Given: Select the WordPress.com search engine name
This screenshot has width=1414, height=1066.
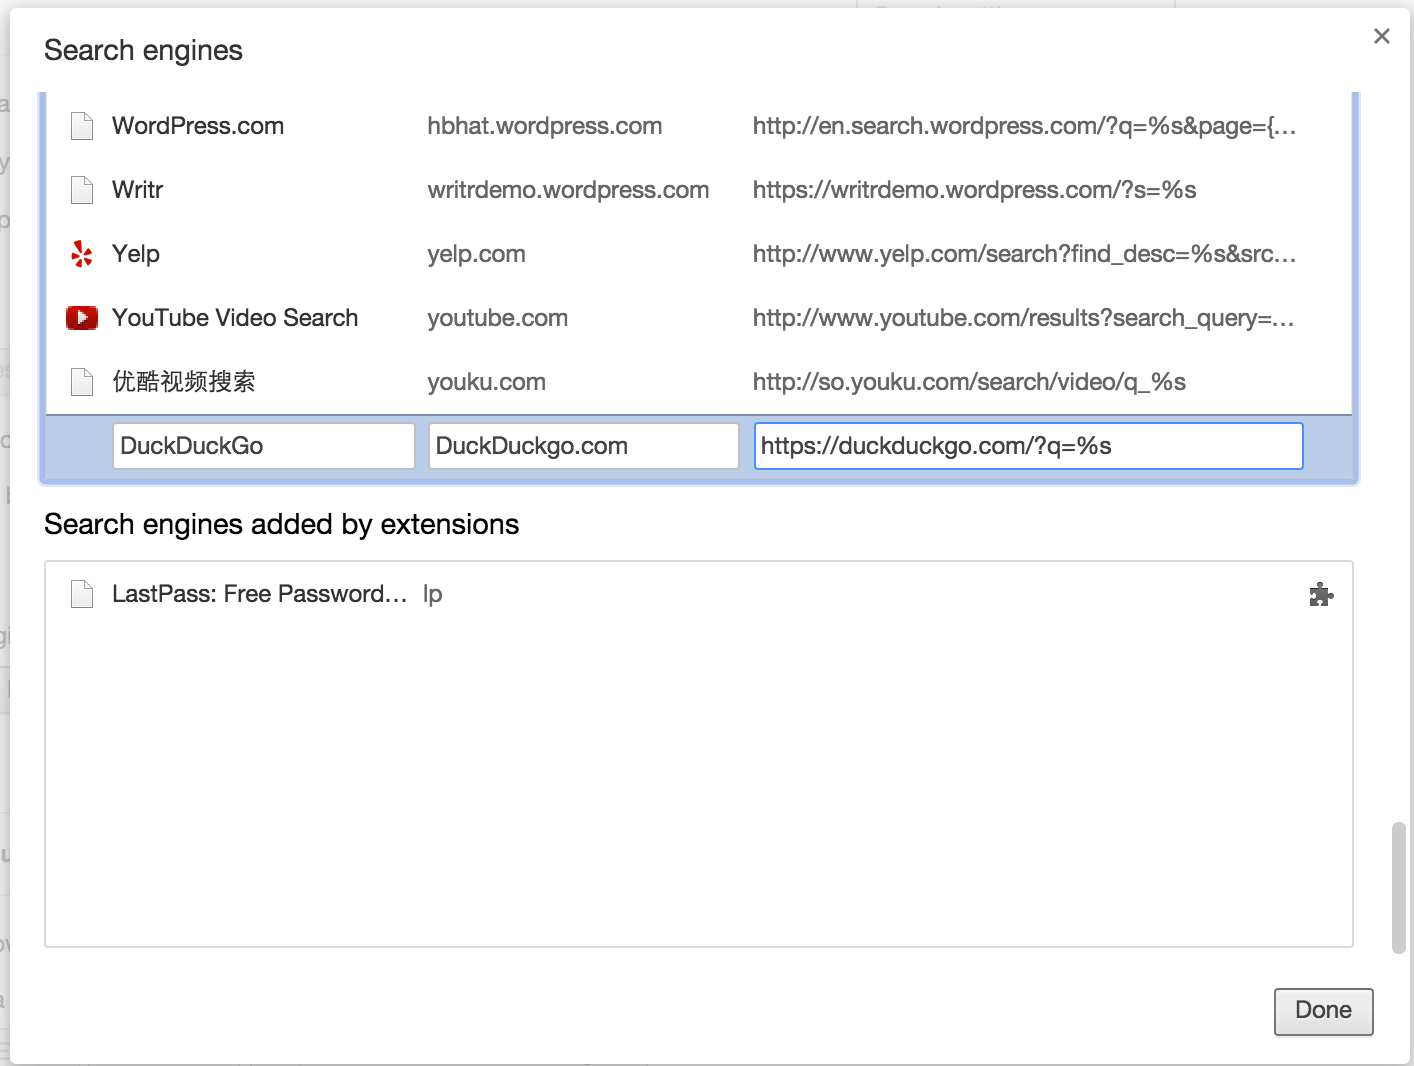Looking at the screenshot, I should [198, 126].
